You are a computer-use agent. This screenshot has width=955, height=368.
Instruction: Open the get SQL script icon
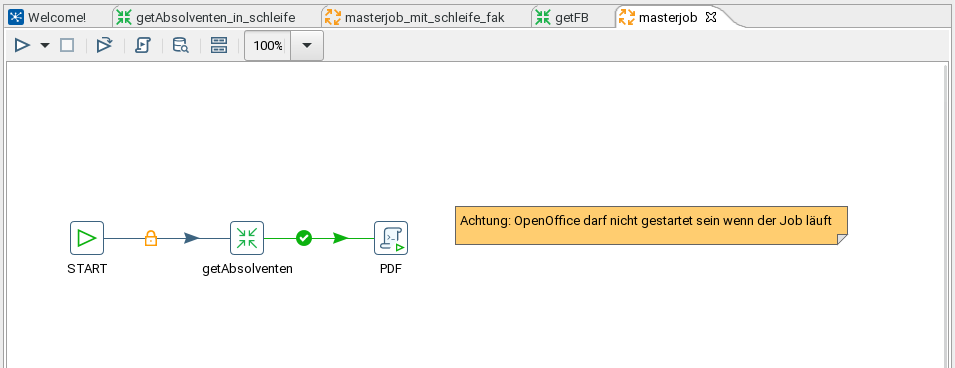tap(143, 46)
